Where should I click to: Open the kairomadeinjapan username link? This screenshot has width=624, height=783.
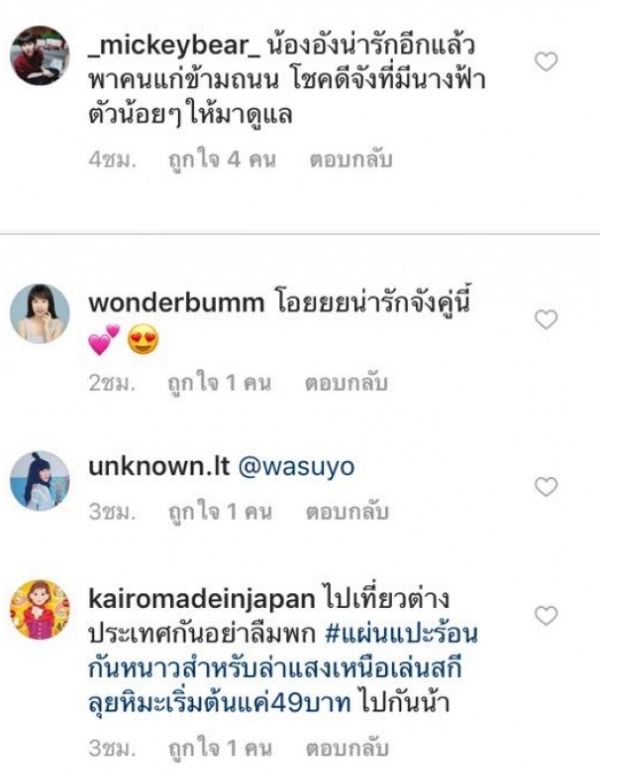click(x=202, y=599)
